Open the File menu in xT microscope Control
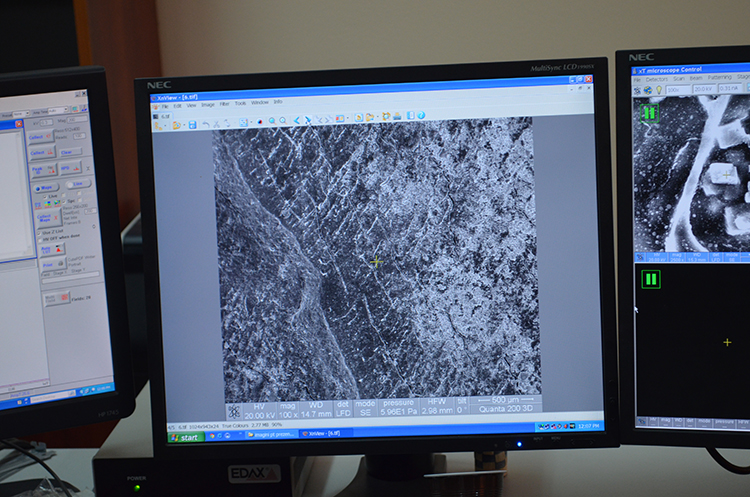Image resolution: width=750 pixels, height=497 pixels. [637, 80]
